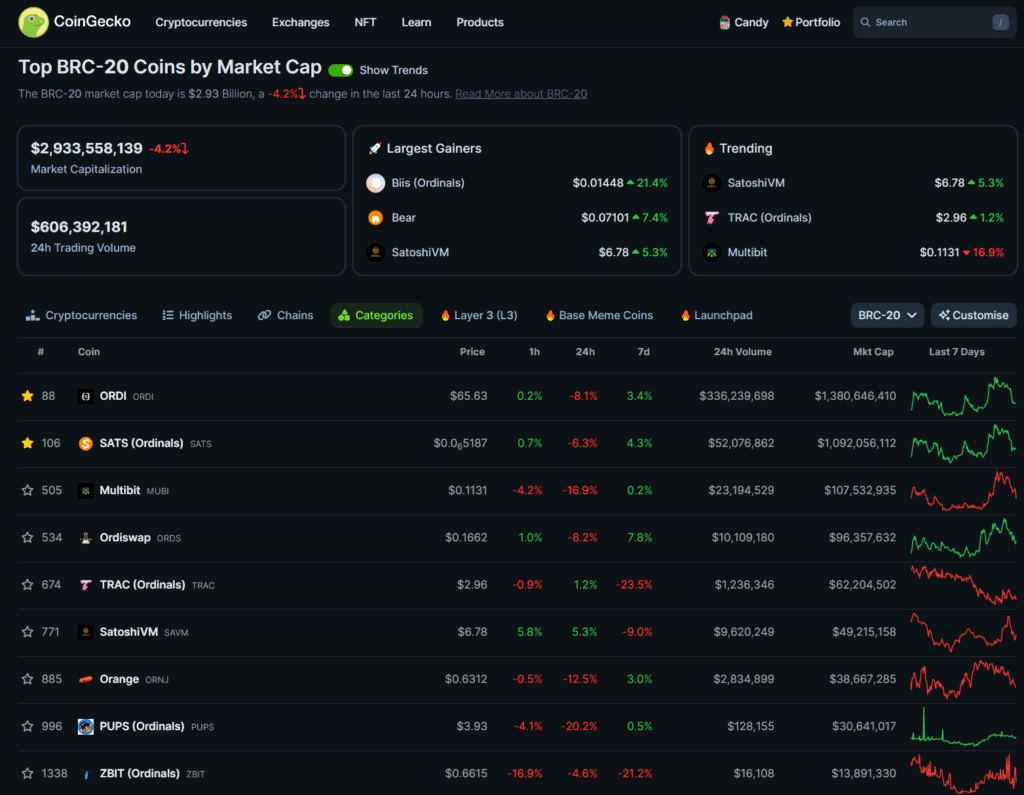1024x795 pixels.
Task: Open the Exchanges nav menu
Action: (x=300, y=22)
